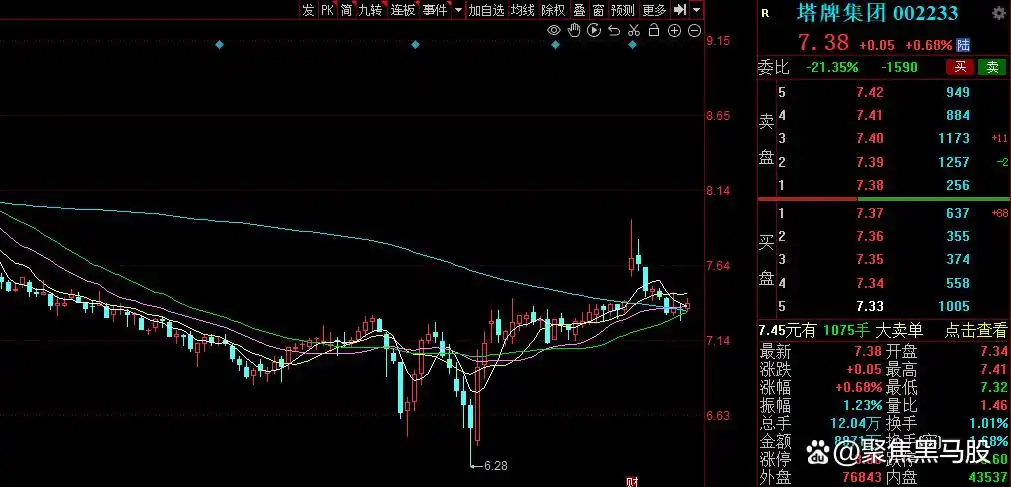1011x487 pixels.
Task: Click the green 卖 sell button
Action: (992, 67)
